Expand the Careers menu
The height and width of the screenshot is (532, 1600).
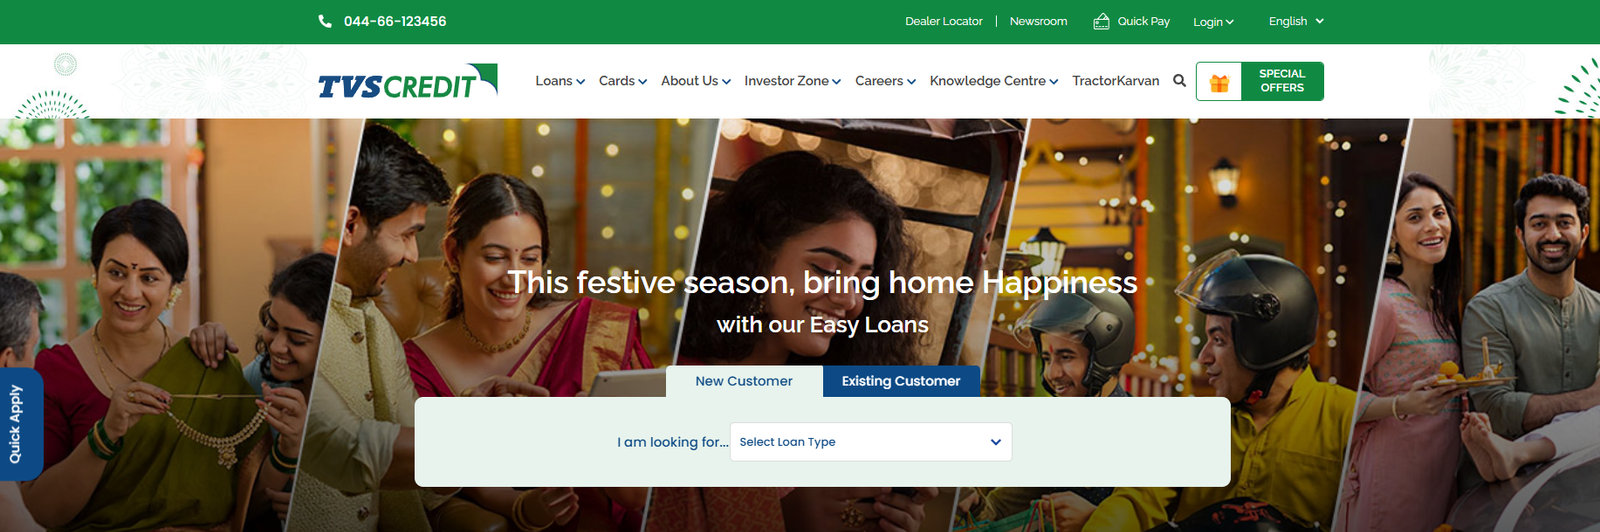[885, 81]
